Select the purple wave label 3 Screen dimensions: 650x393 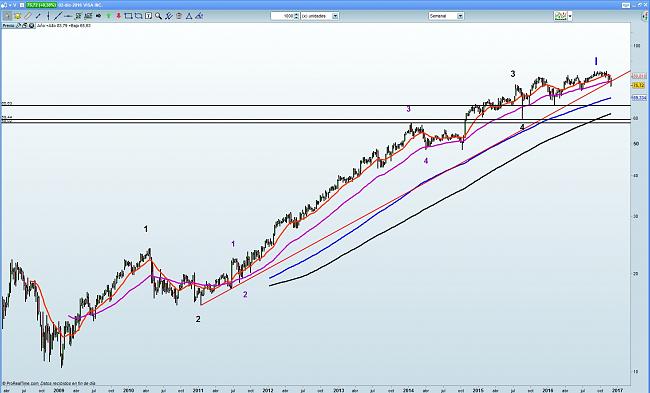click(x=408, y=109)
